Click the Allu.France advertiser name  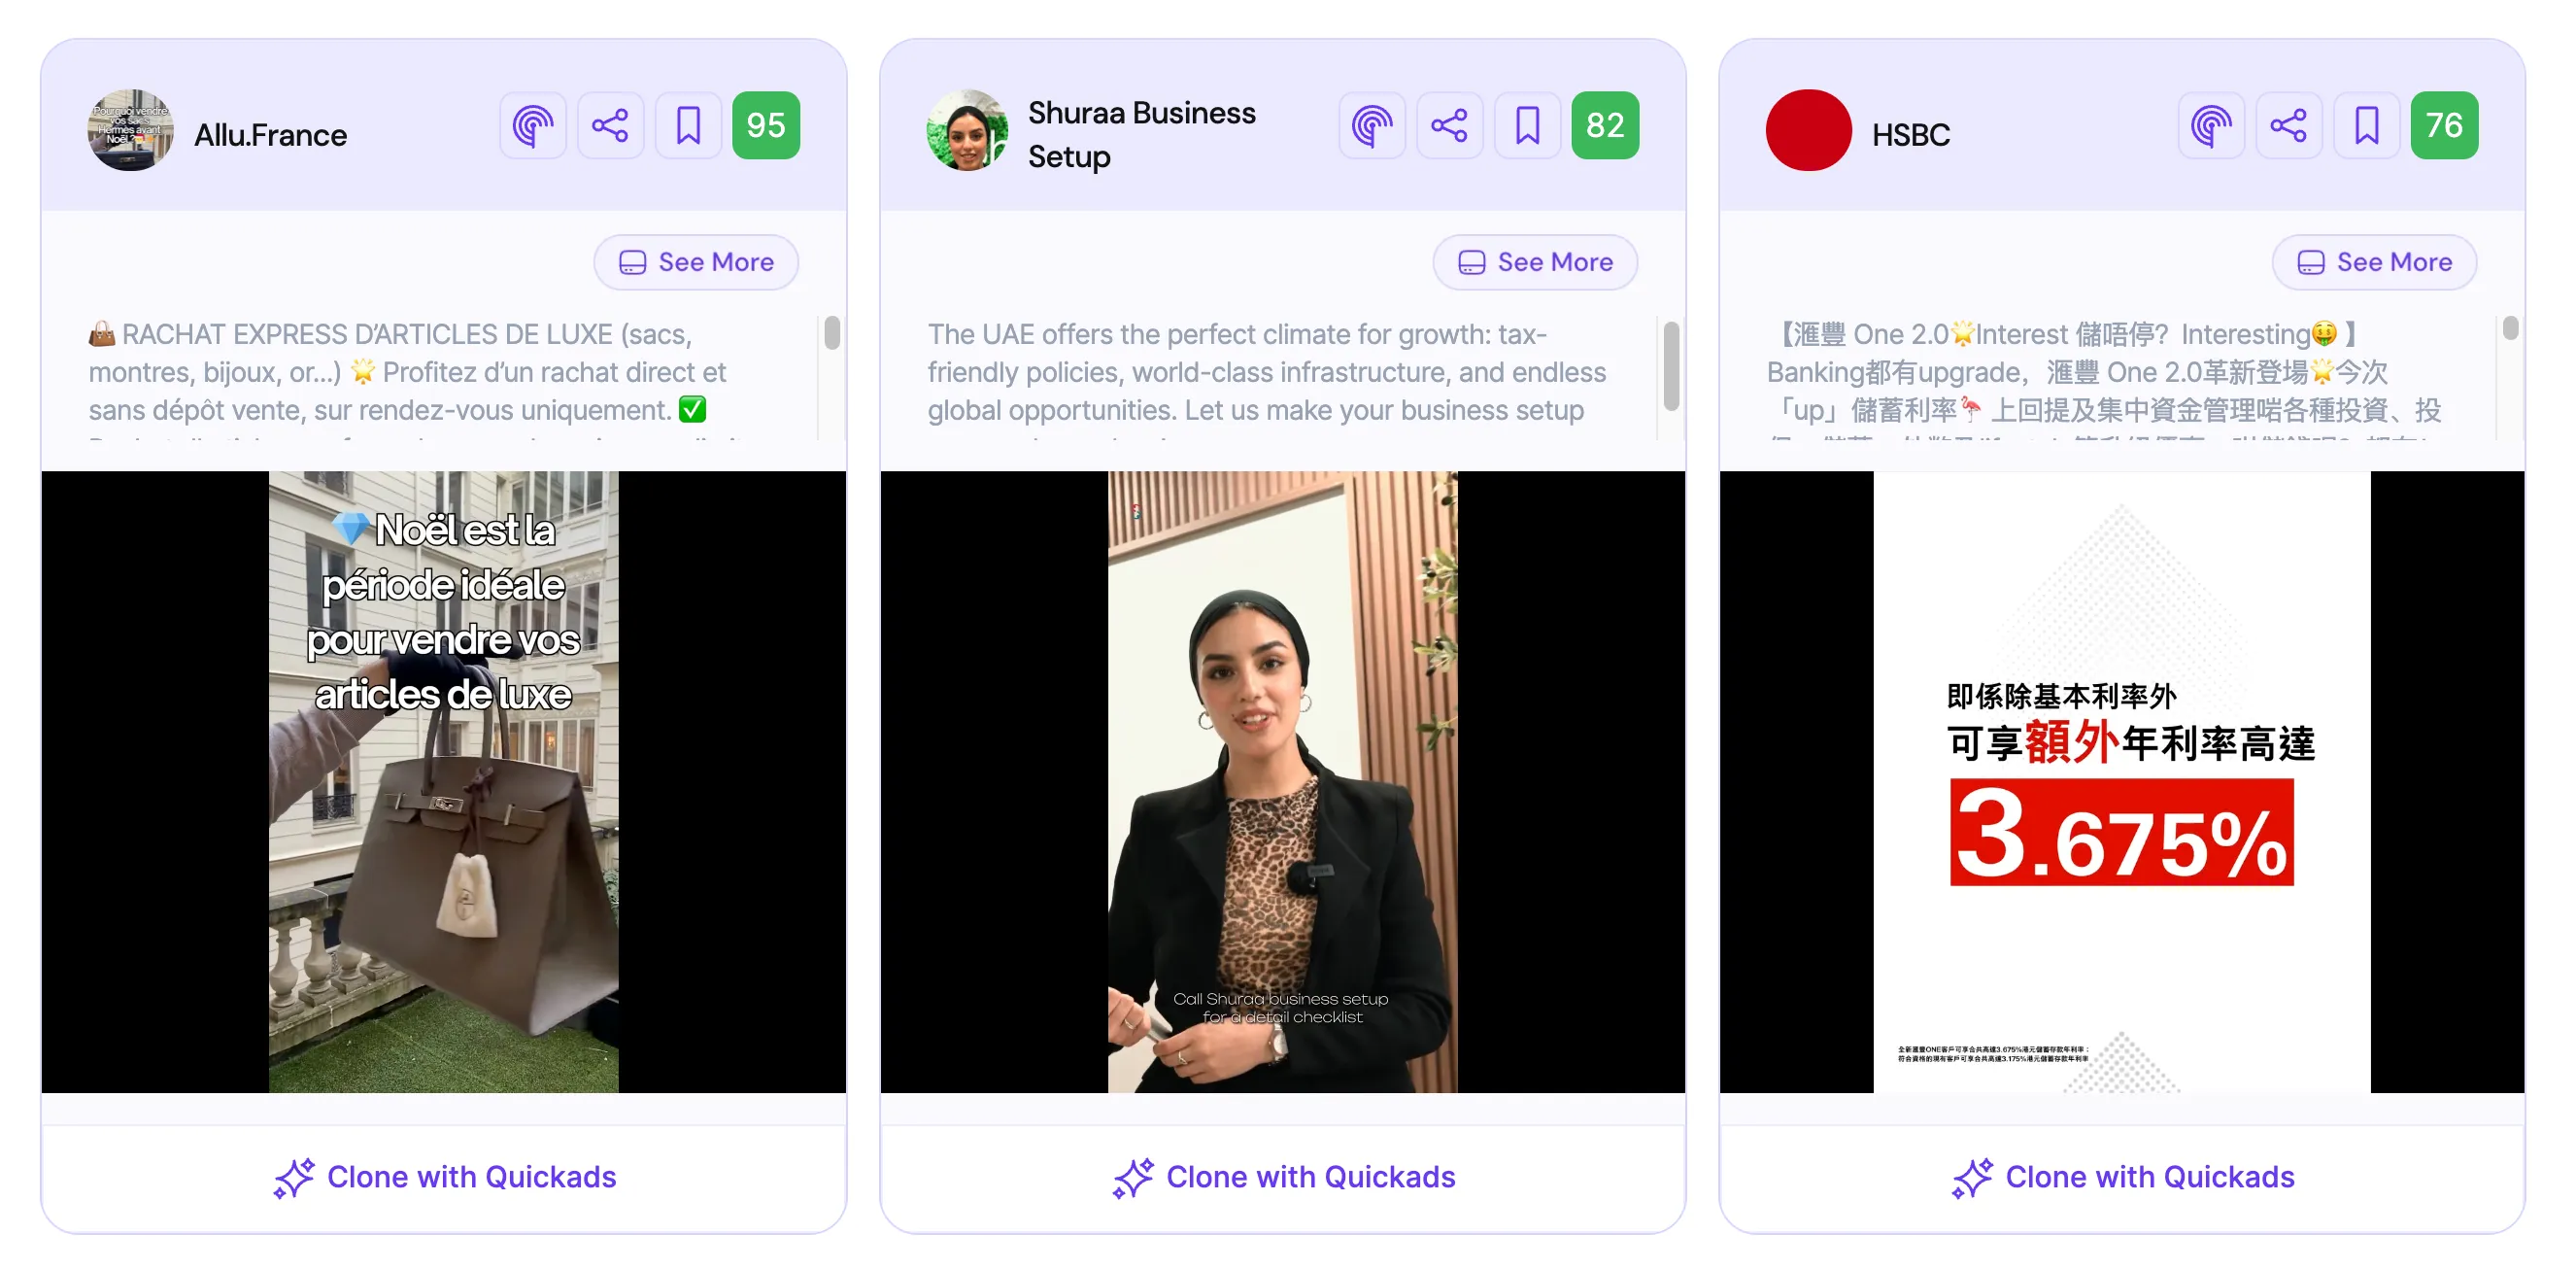[x=271, y=135]
